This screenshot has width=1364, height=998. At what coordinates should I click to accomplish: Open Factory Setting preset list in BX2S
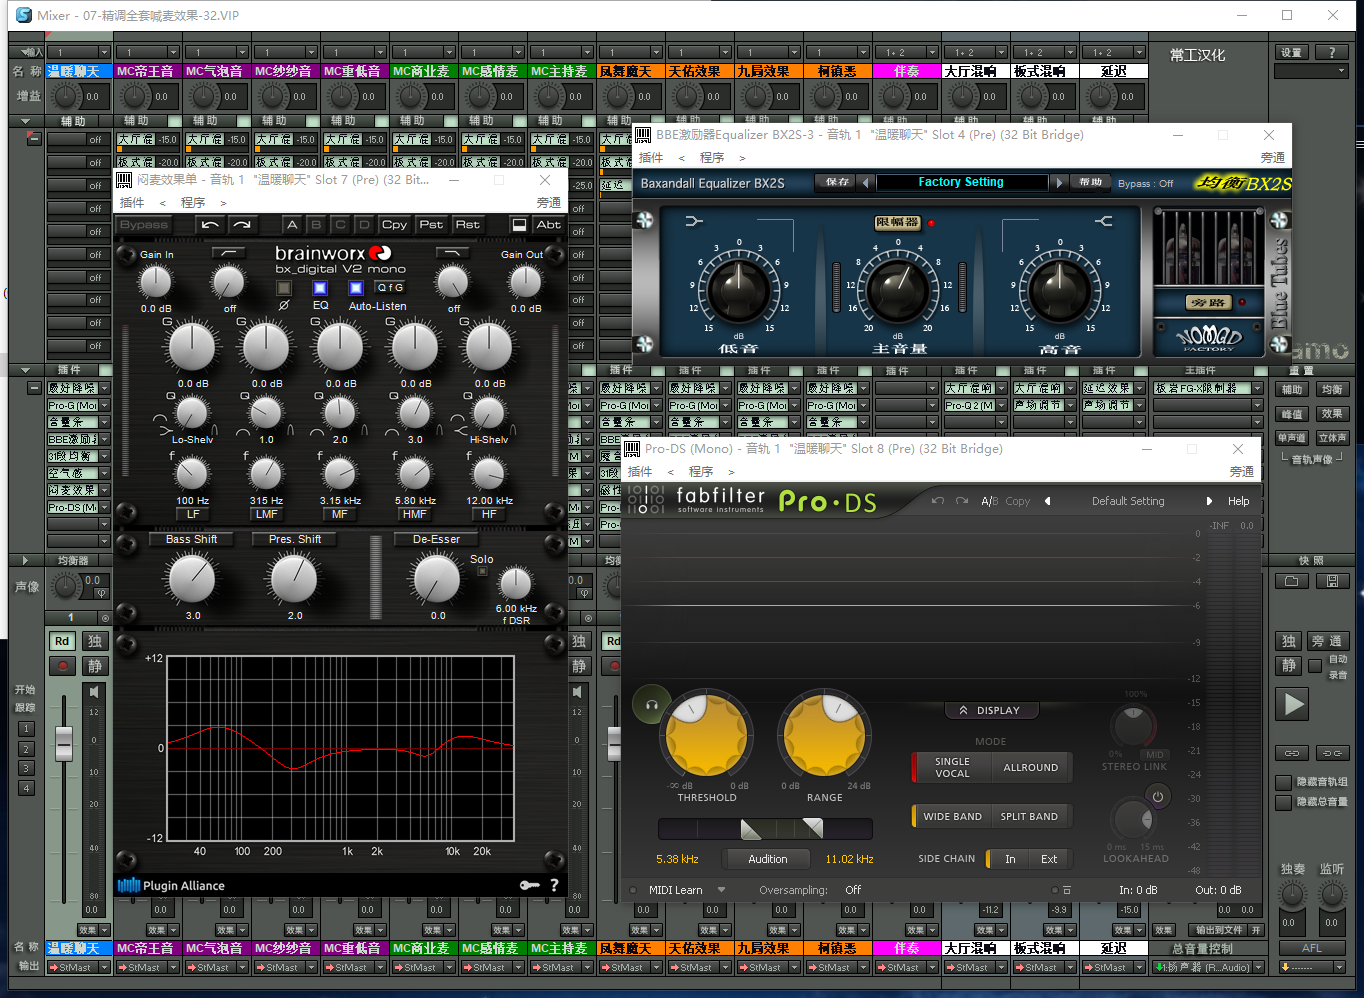(x=960, y=182)
